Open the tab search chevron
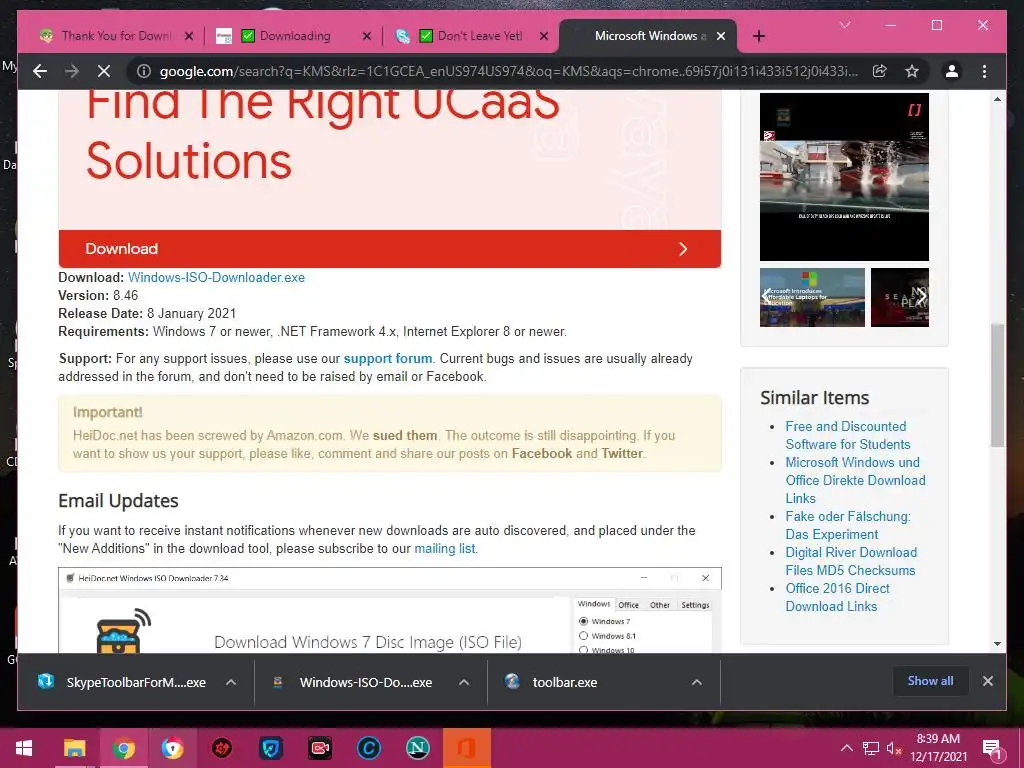Image resolution: width=1024 pixels, height=768 pixels. [x=845, y=25]
